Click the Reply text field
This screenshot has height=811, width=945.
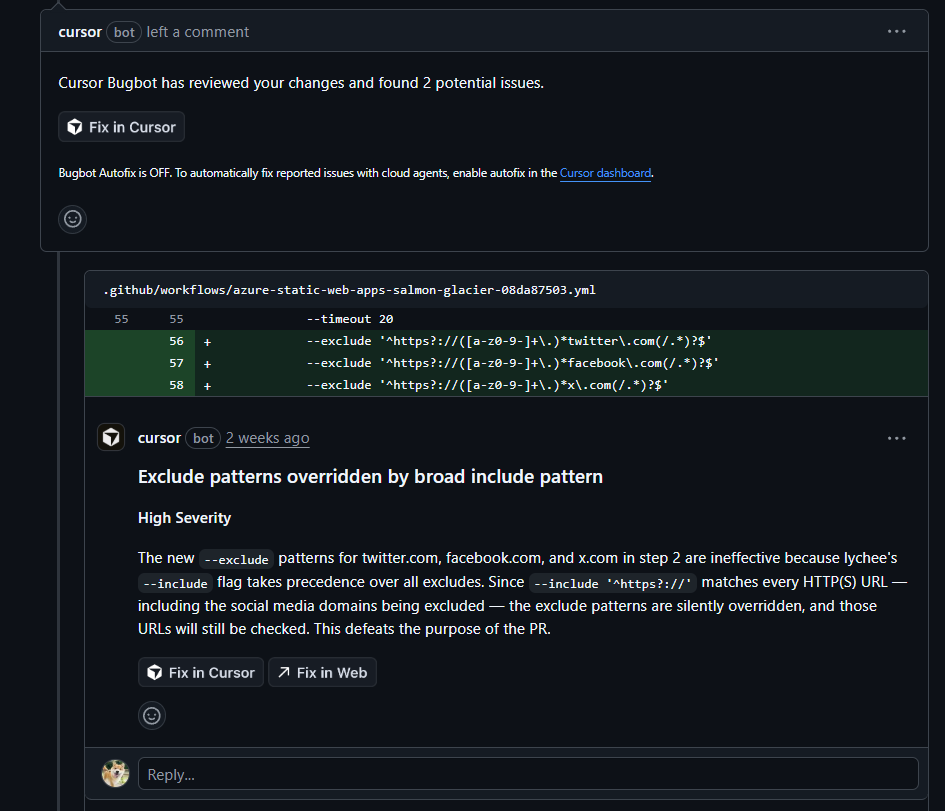pos(528,774)
